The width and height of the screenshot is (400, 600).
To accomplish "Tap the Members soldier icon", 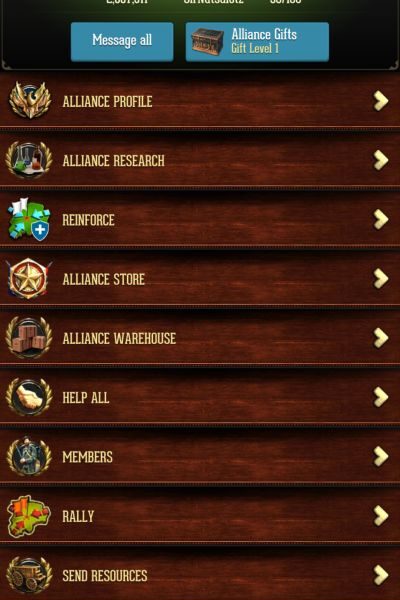I will [x=29, y=456].
